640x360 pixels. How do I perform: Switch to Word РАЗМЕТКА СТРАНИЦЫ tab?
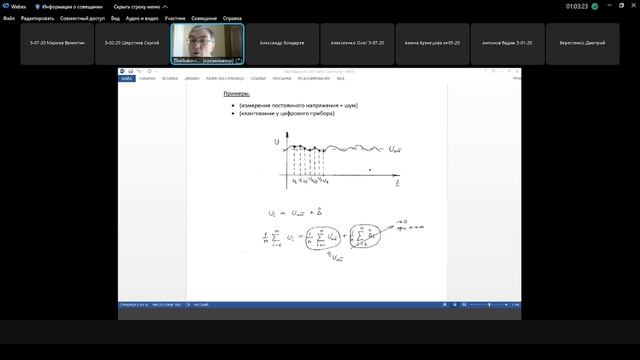coord(225,78)
